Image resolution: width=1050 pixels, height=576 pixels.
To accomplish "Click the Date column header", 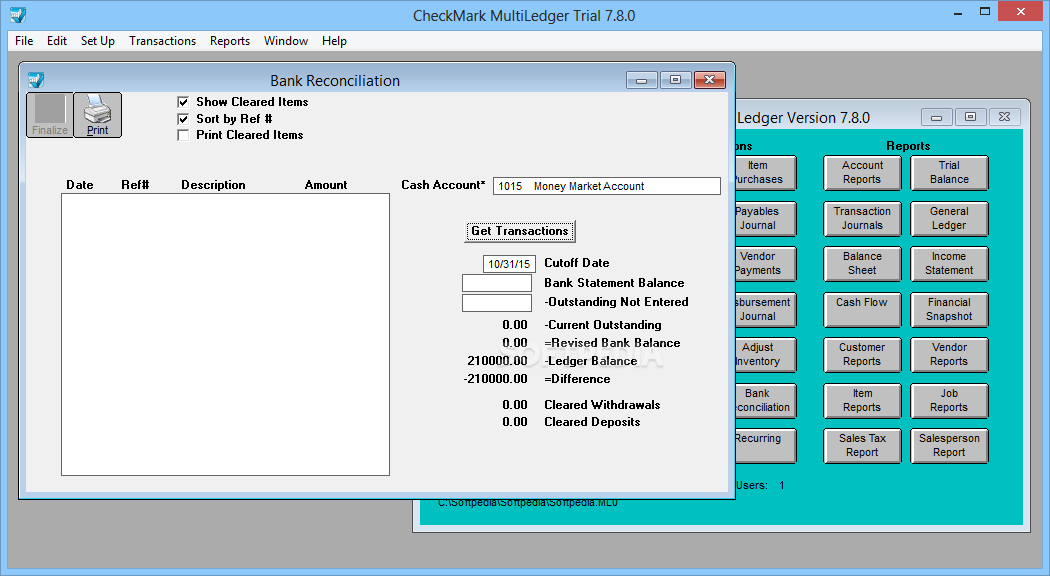I will (x=80, y=185).
